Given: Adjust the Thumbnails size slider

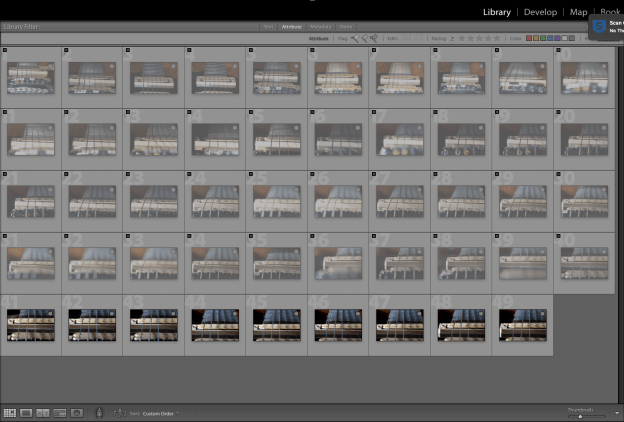Looking at the screenshot, I should point(580,415).
